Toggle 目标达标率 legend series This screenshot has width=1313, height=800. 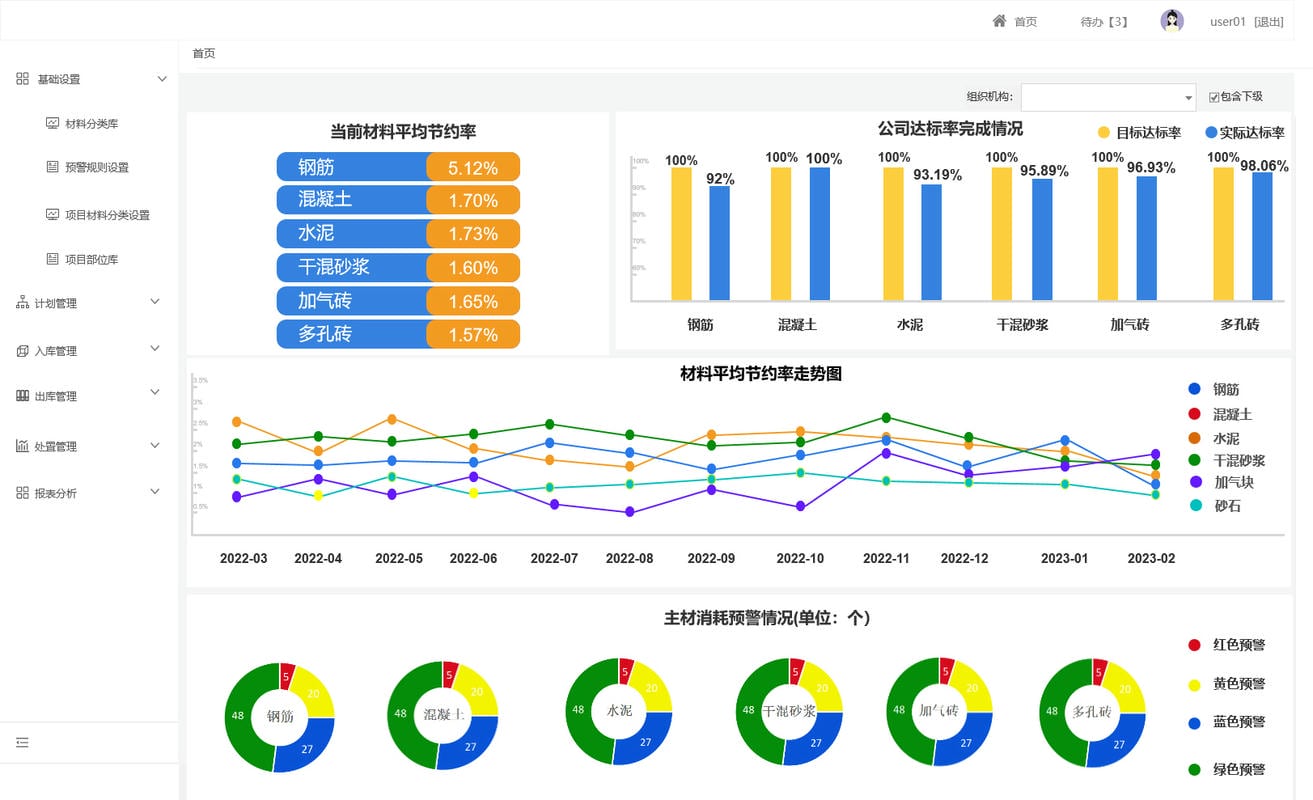1139,132
